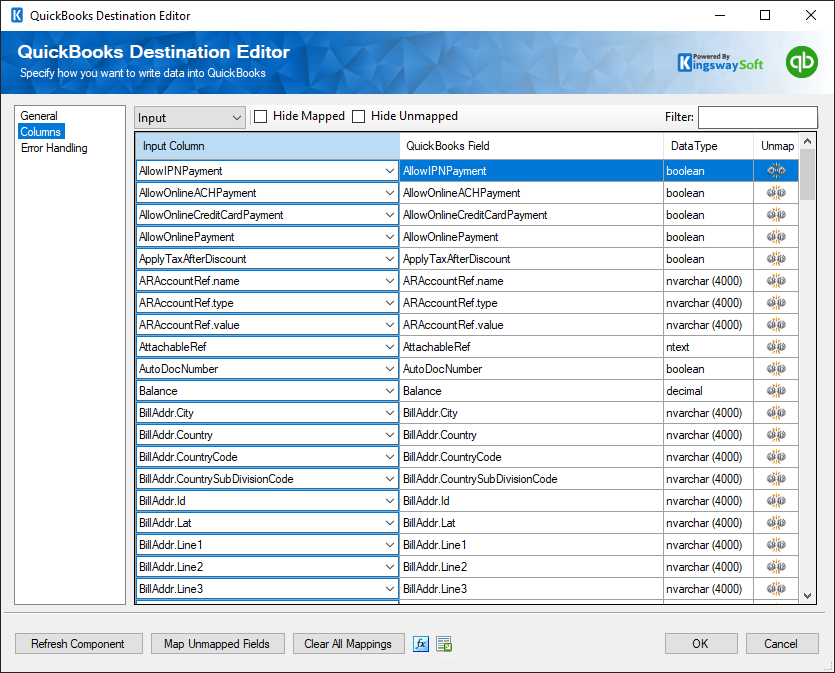835x673 pixels.
Task: Enable the Hide Mapped checkbox
Action: point(260,116)
